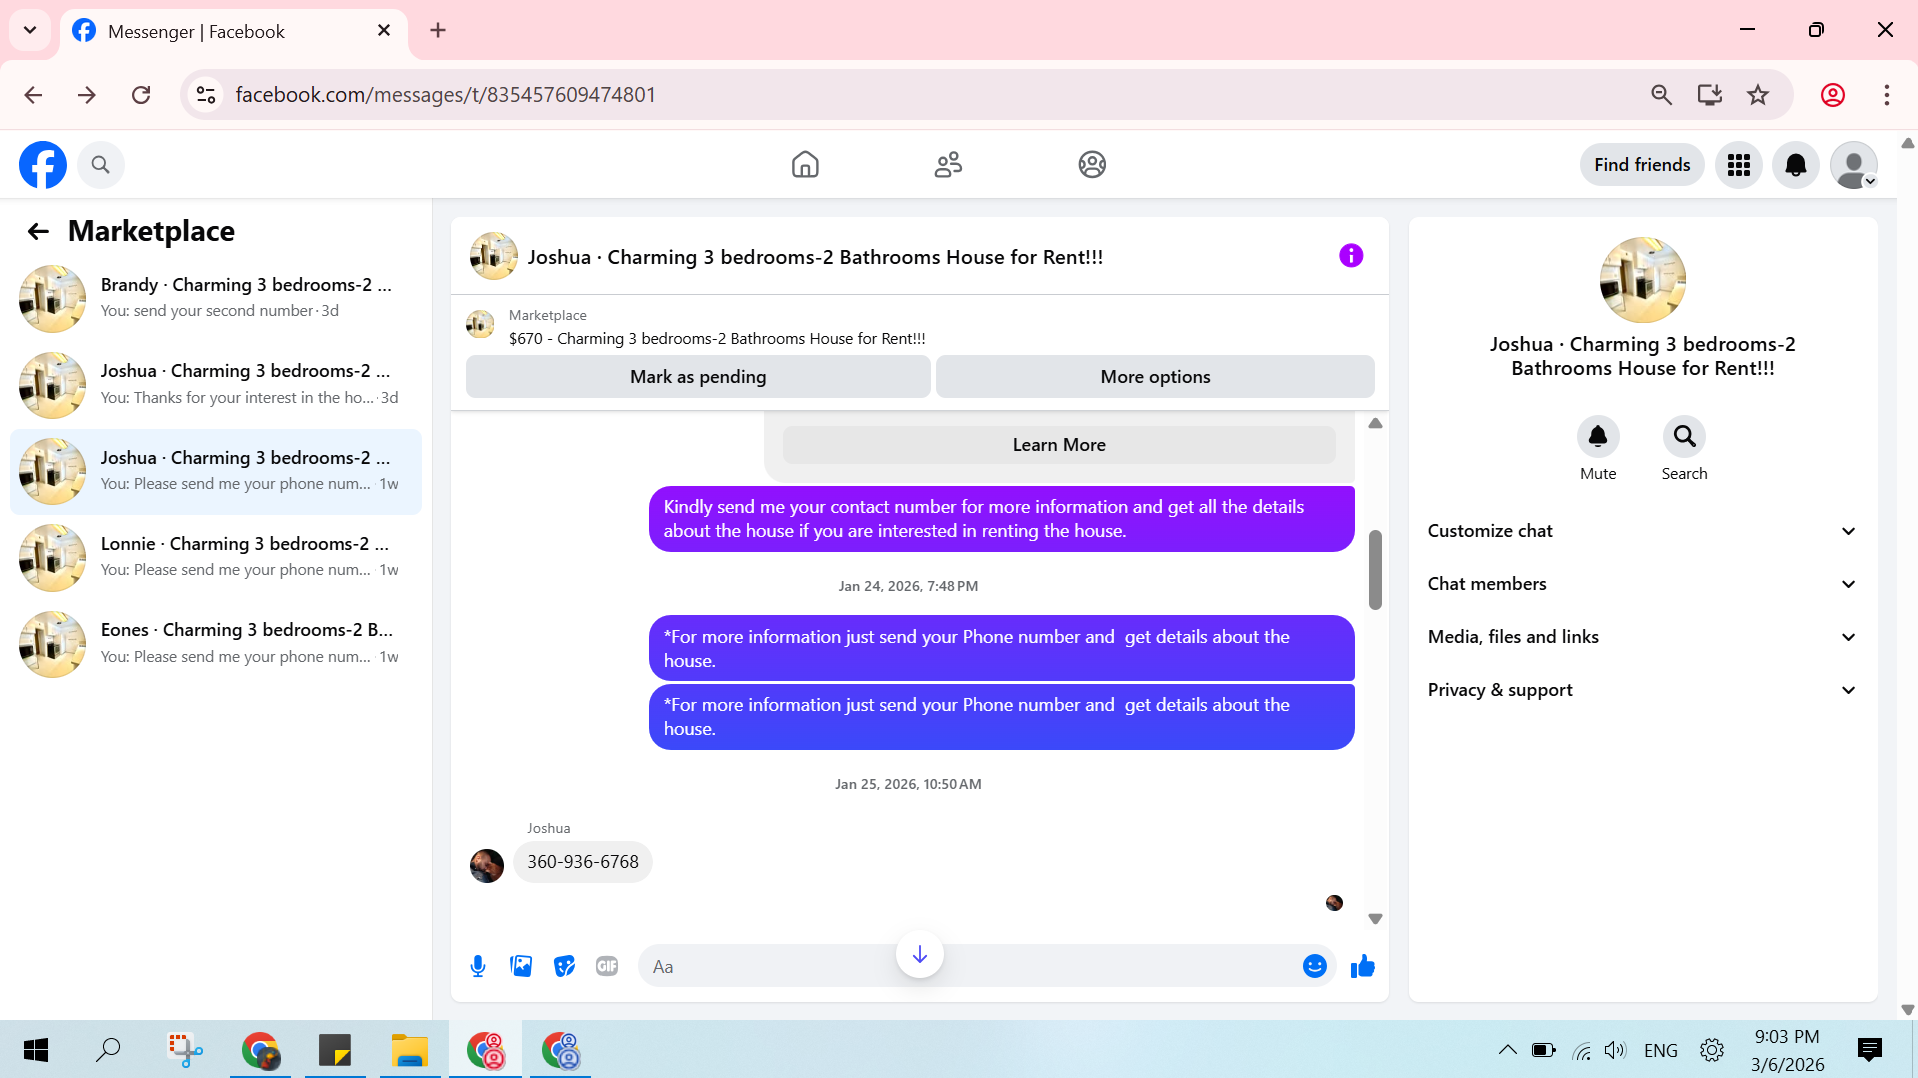The image size is (1918, 1078).
Task: Select the Messenger | Facebook tab
Action: (x=233, y=31)
